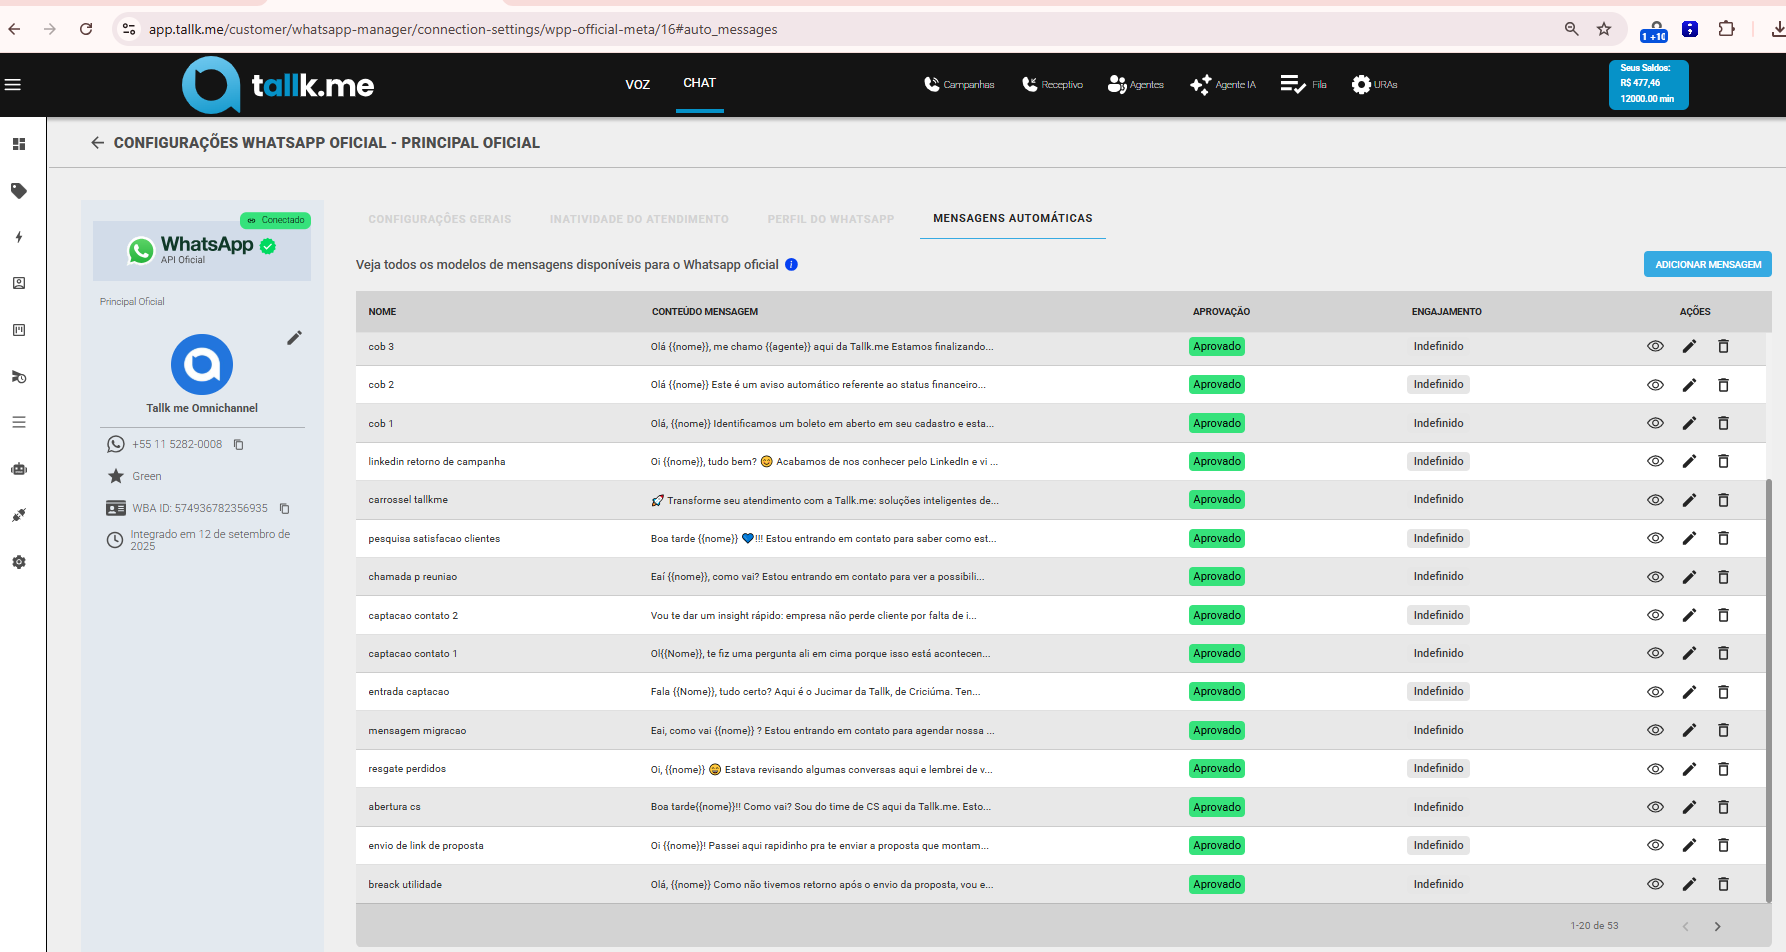Edit the Tallk me Omnichannel profile pencil
This screenshot has height=952, width=1786.
click(294, 338)
